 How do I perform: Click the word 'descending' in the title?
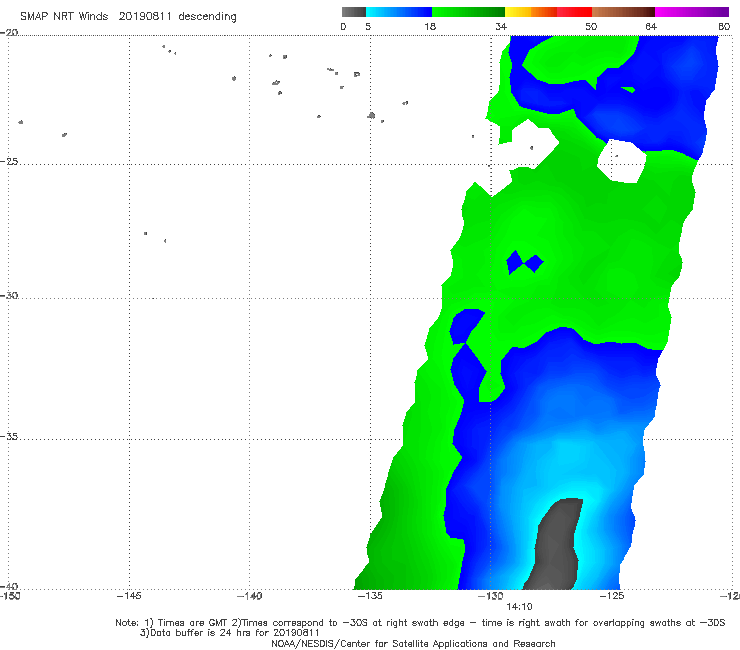tap(207, 17)
